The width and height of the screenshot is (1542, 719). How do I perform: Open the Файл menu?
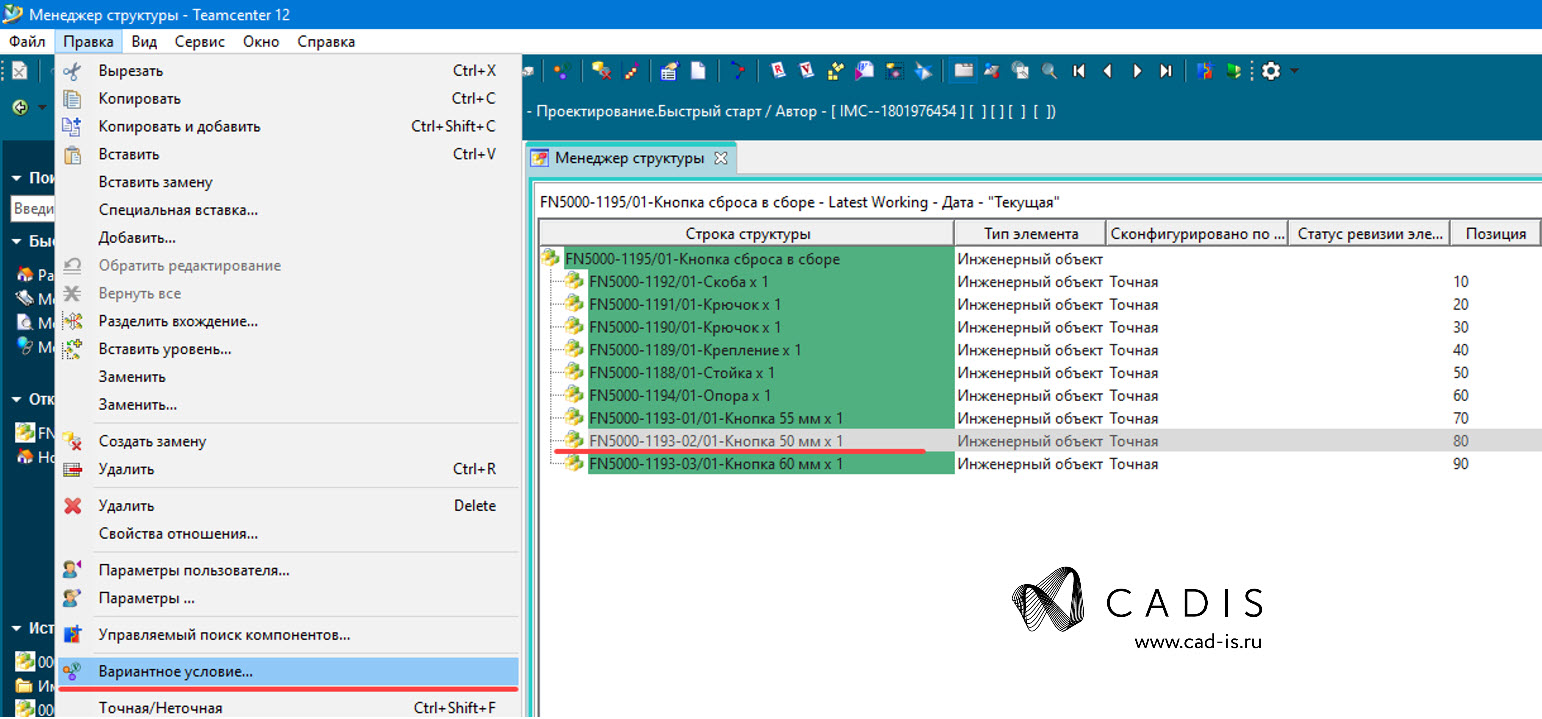click(x=27, y=42)
